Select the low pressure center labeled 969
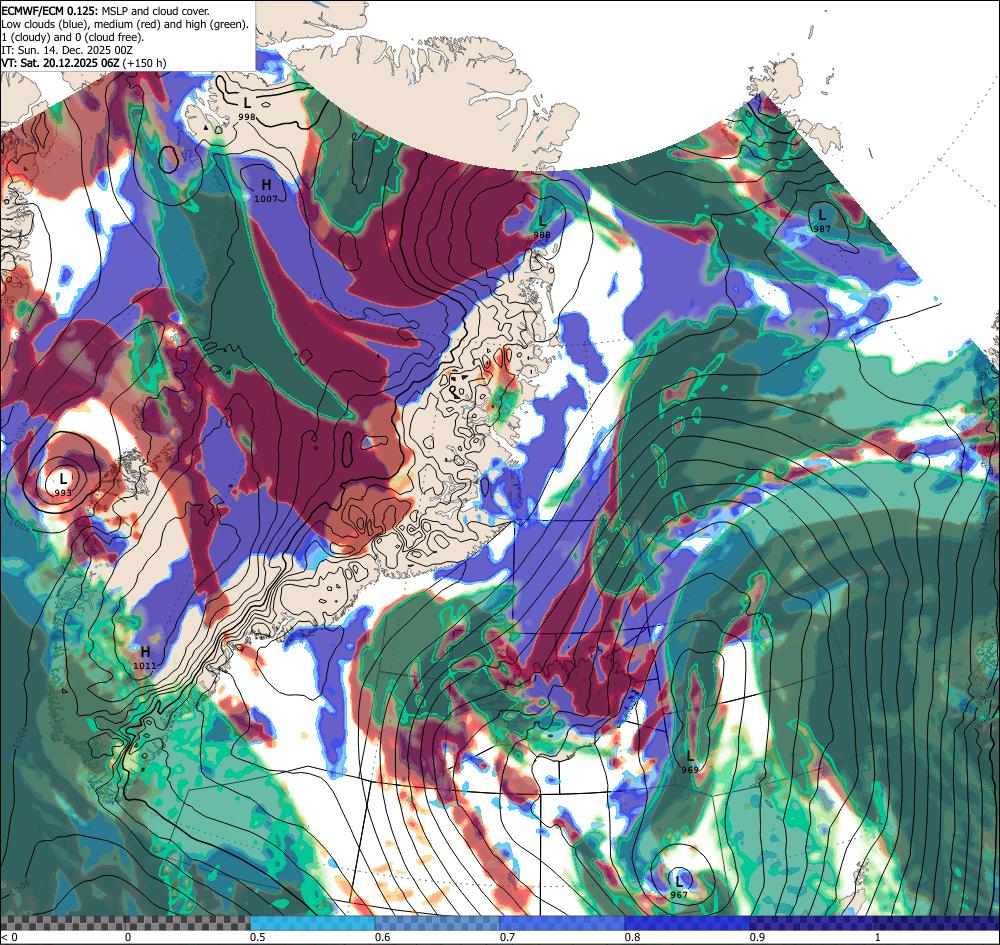1000x945 pixels. coord(690,761)
